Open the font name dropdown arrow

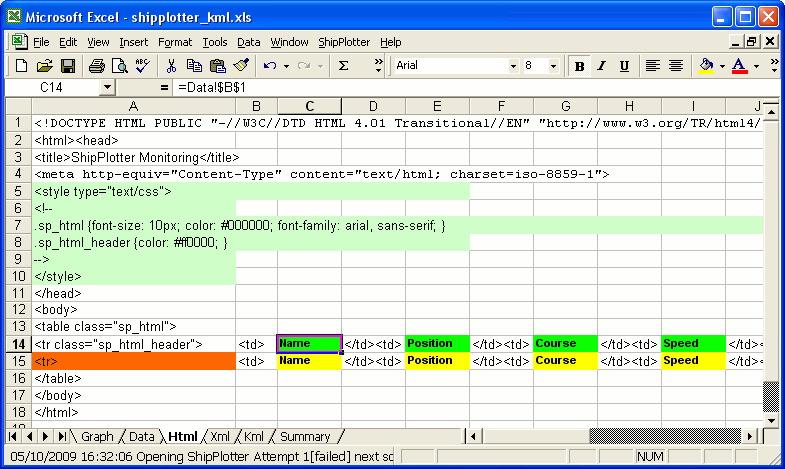(x=513, y=66)
